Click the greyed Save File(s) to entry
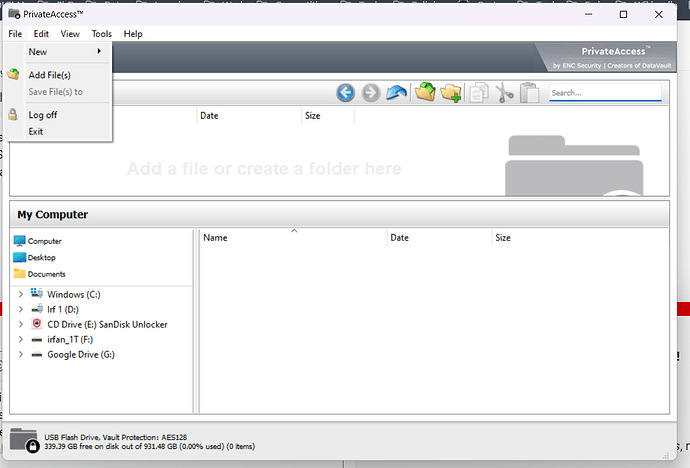Viewport: 690px width, 468px height. [x=57, y=92]
